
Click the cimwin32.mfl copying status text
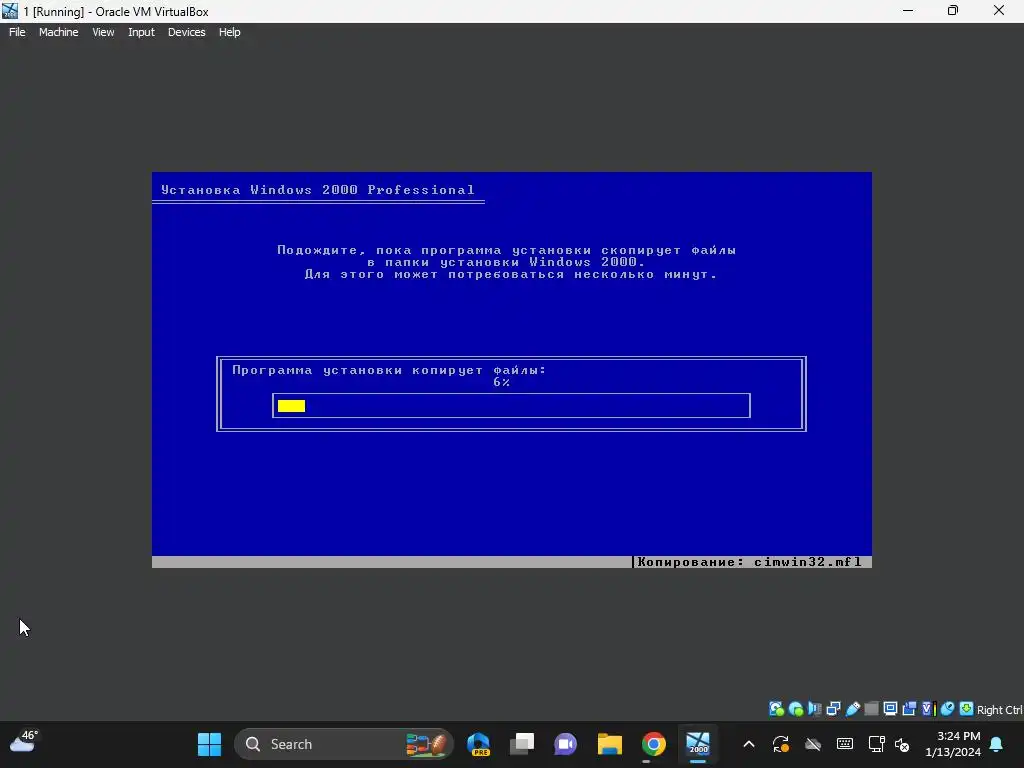750,562
